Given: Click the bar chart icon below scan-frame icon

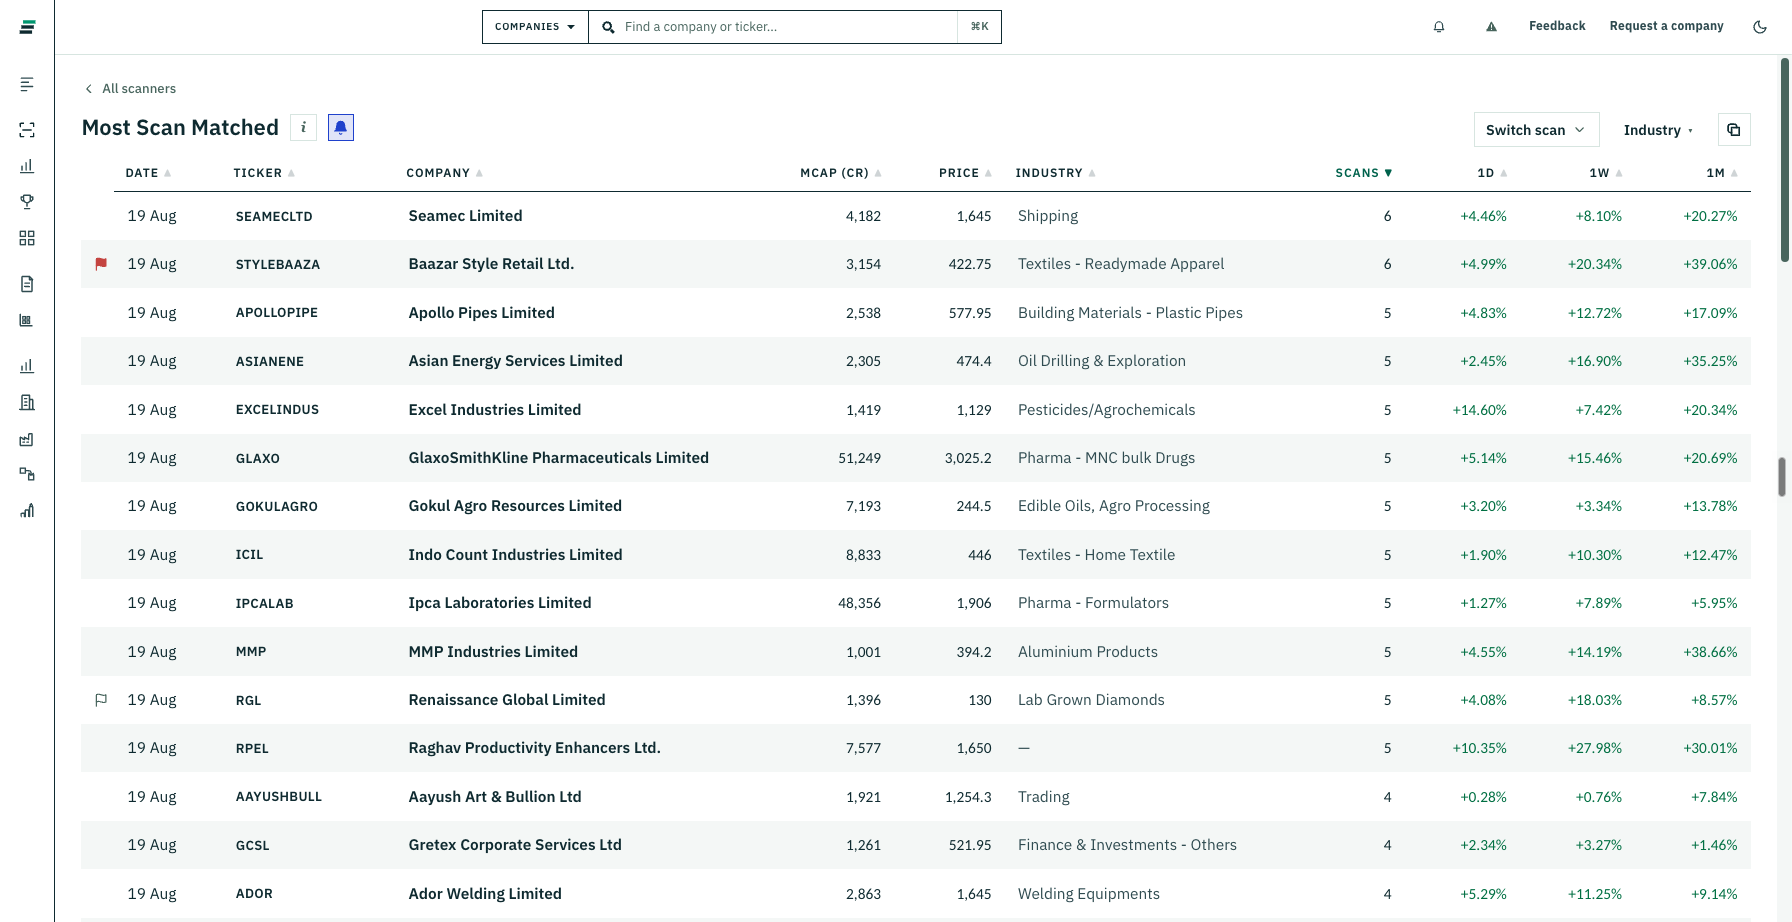Looking at the screenshot, I should tap(27, 166).
